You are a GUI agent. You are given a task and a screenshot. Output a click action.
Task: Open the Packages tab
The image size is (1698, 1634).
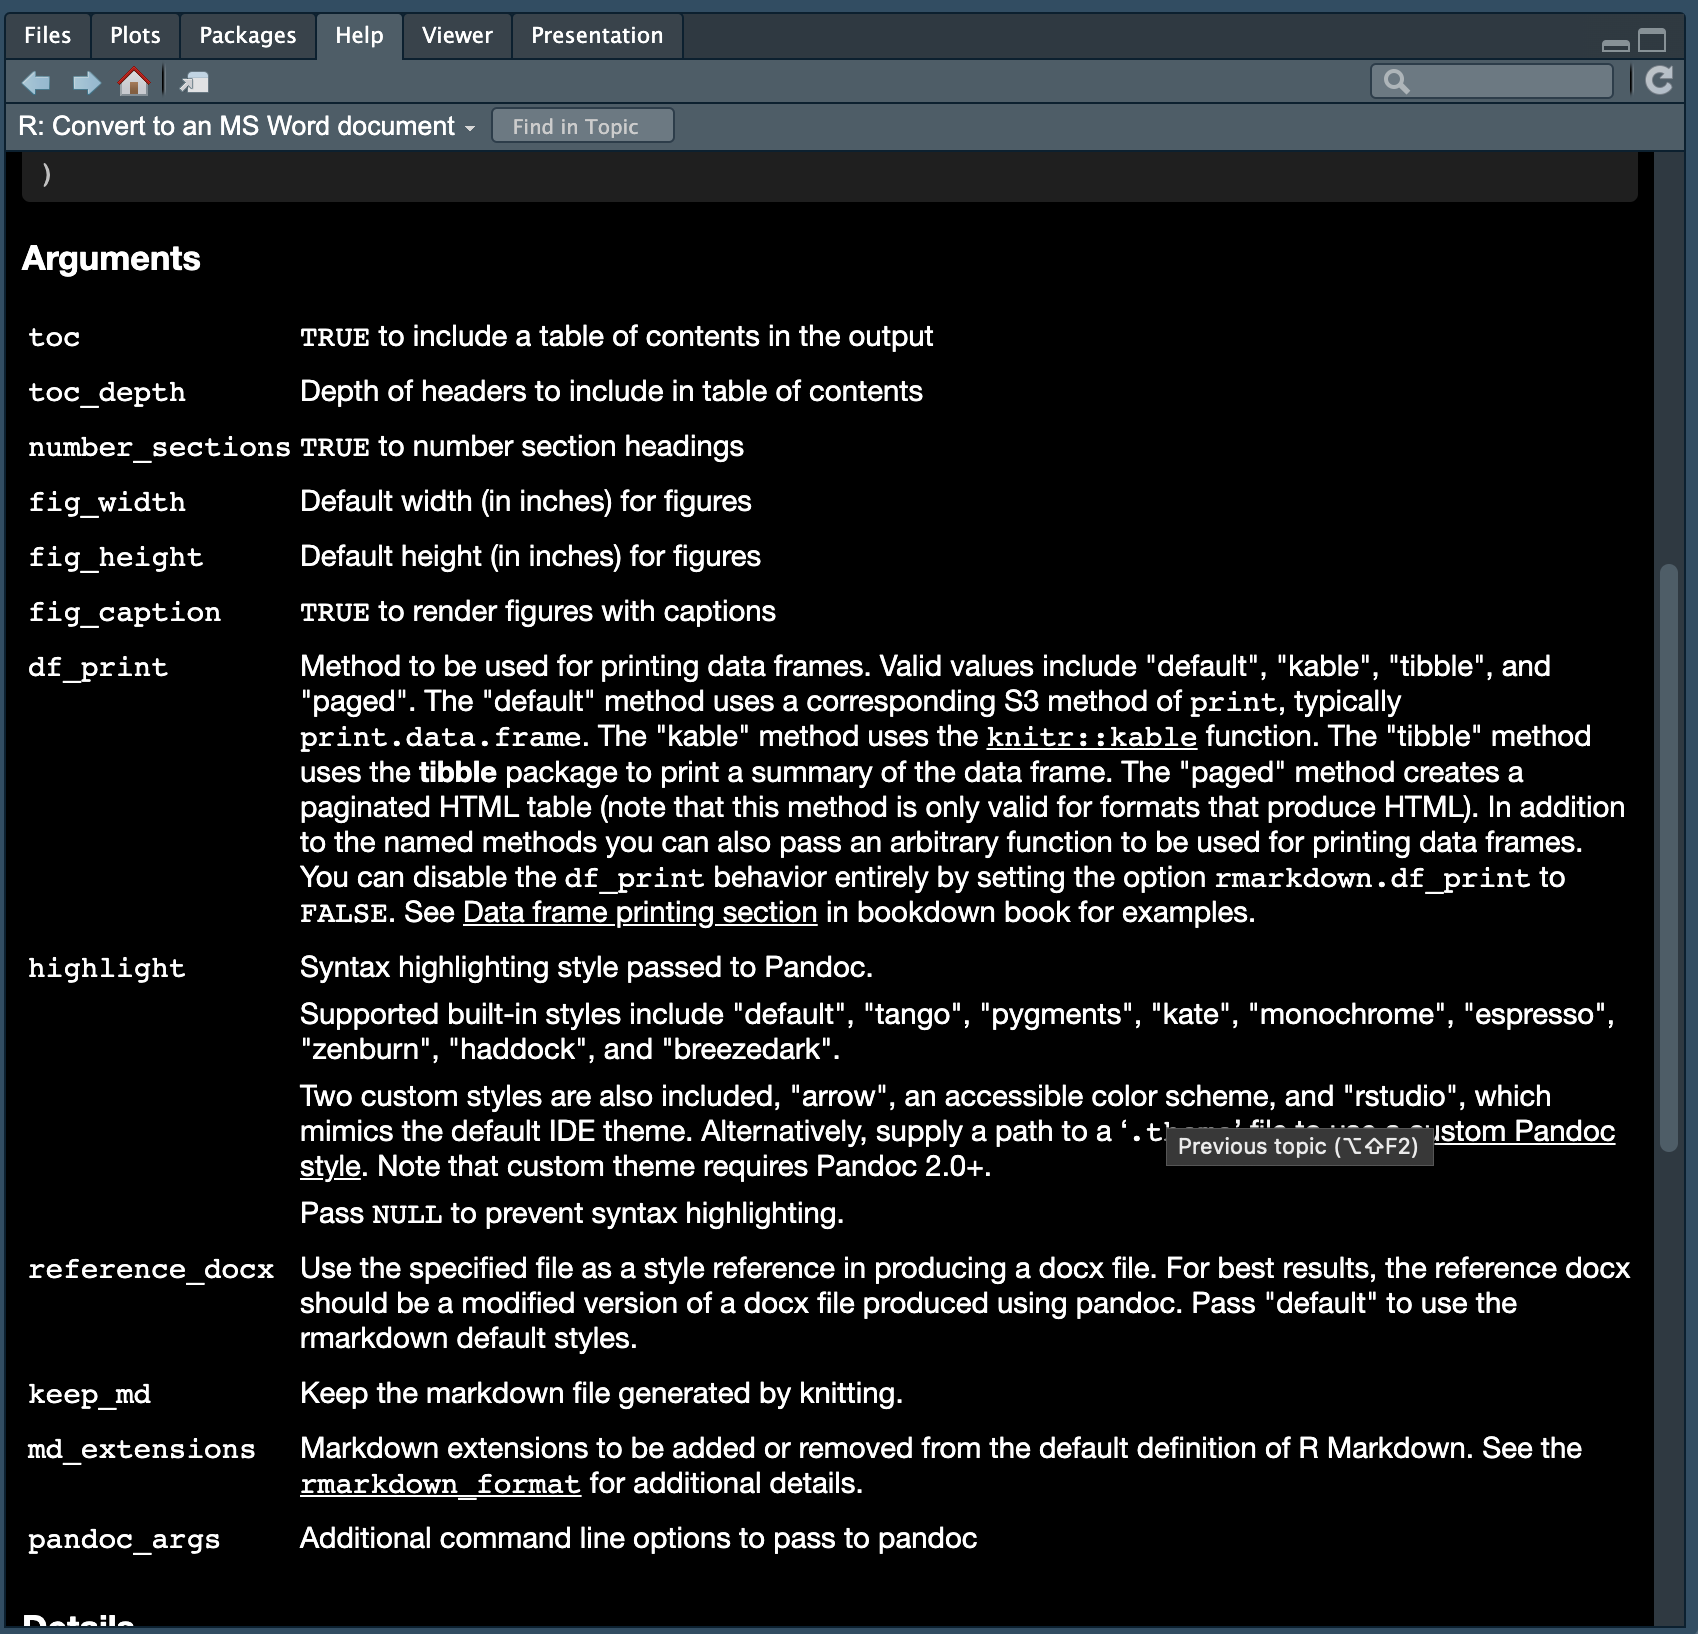click(247, 35)
